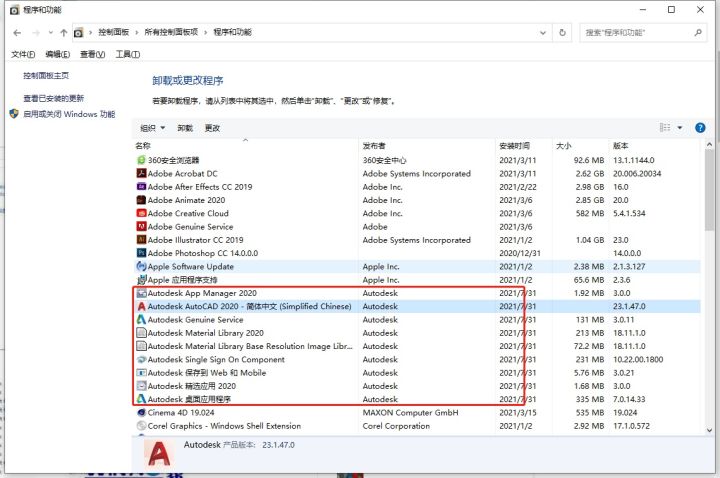
Task: Select the Cinema 4D 19.024 row name
Action: [181, 413]
